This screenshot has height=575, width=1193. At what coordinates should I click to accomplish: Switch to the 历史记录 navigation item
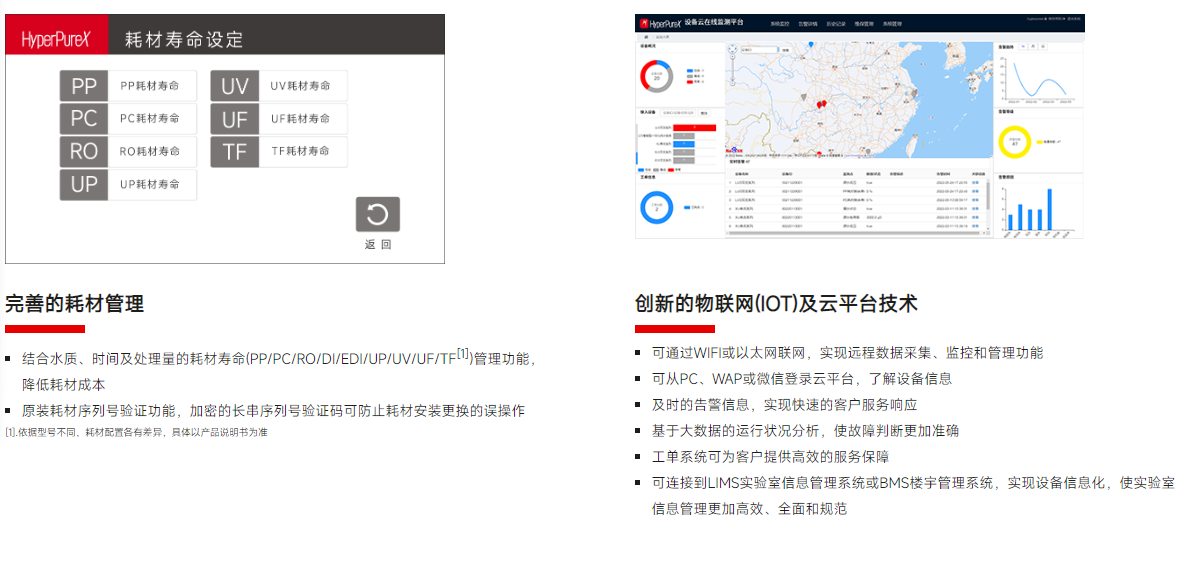835,22
